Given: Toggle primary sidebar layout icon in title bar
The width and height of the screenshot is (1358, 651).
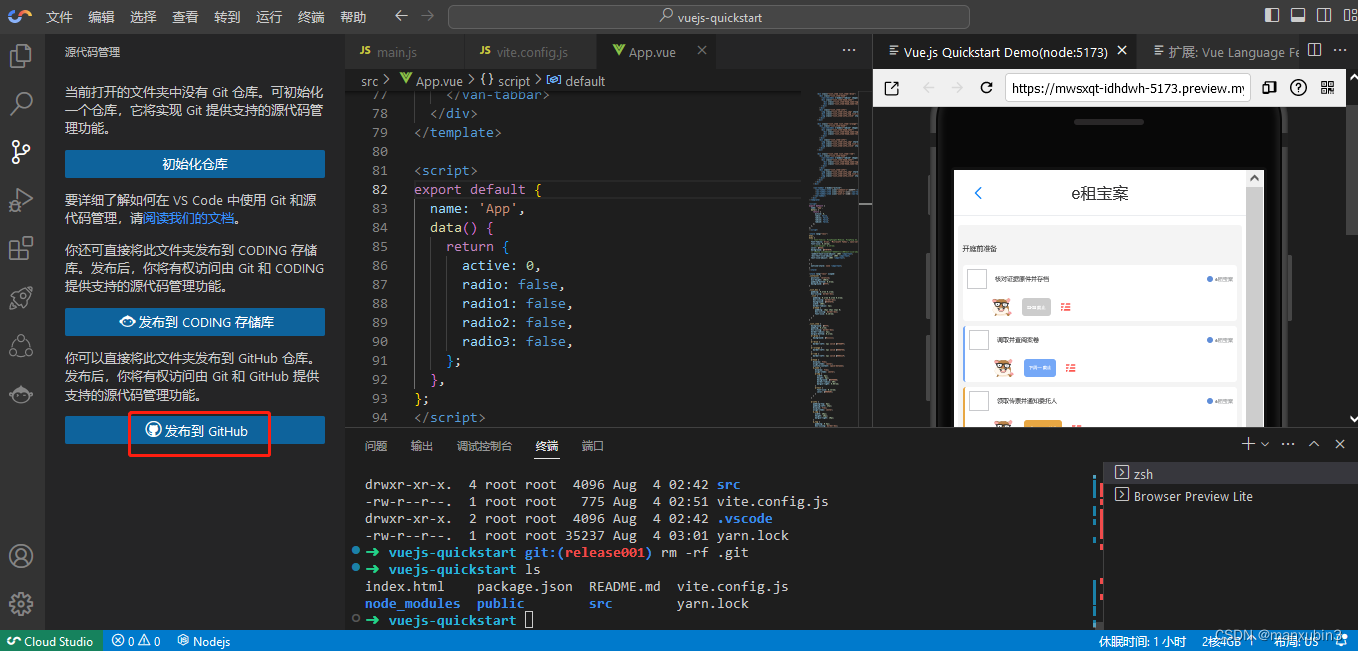Looking at the screenshot, I should tap(1272, 16).
